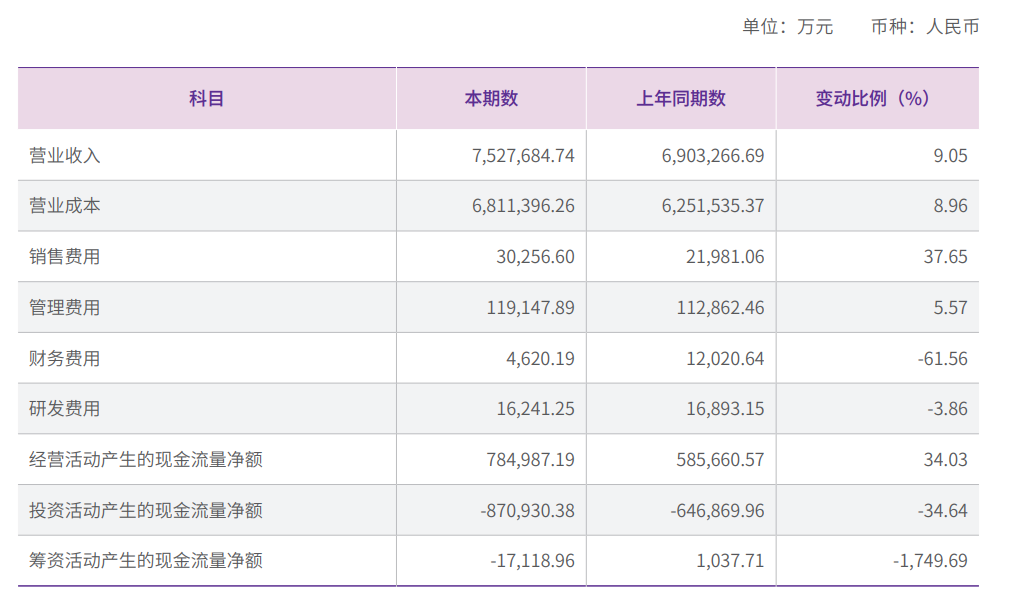Click the 37.65 percentage cell

coord(944,257)
